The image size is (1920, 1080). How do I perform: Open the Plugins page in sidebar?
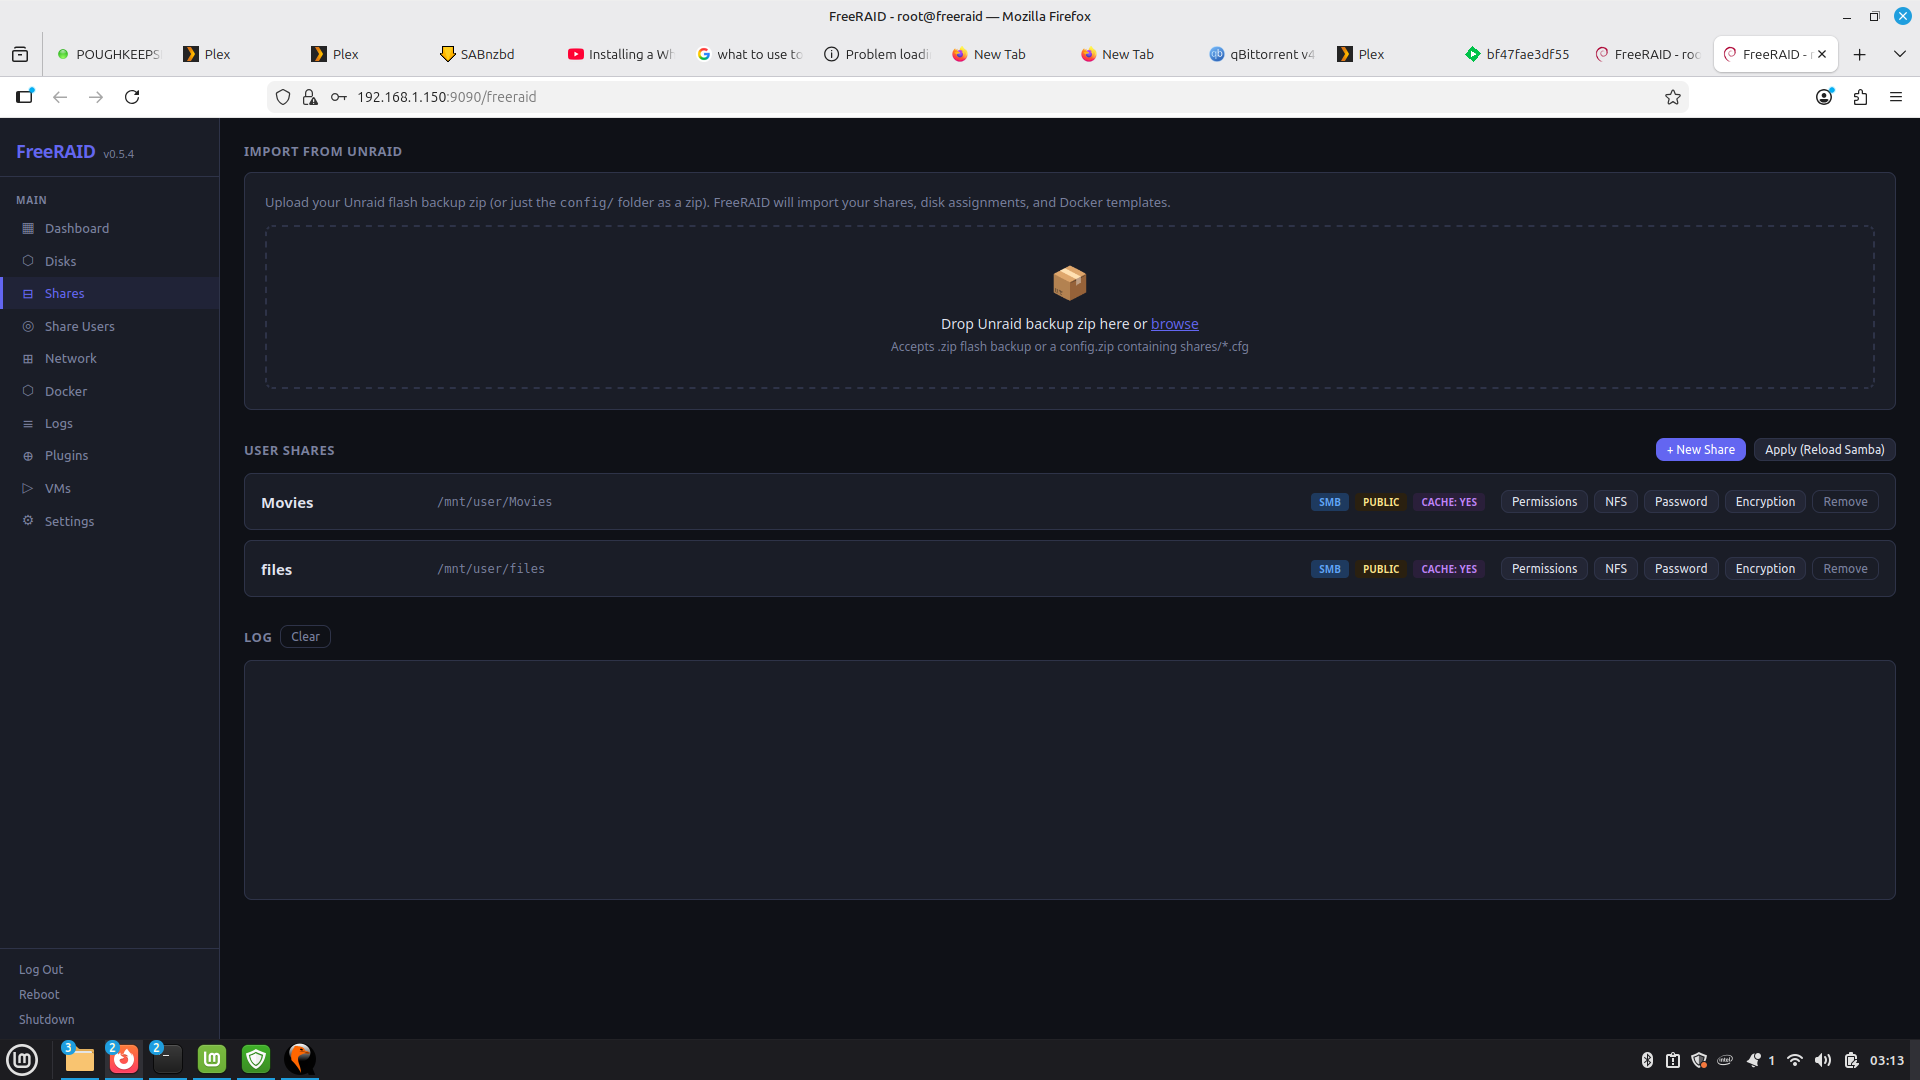click(66, 455)
